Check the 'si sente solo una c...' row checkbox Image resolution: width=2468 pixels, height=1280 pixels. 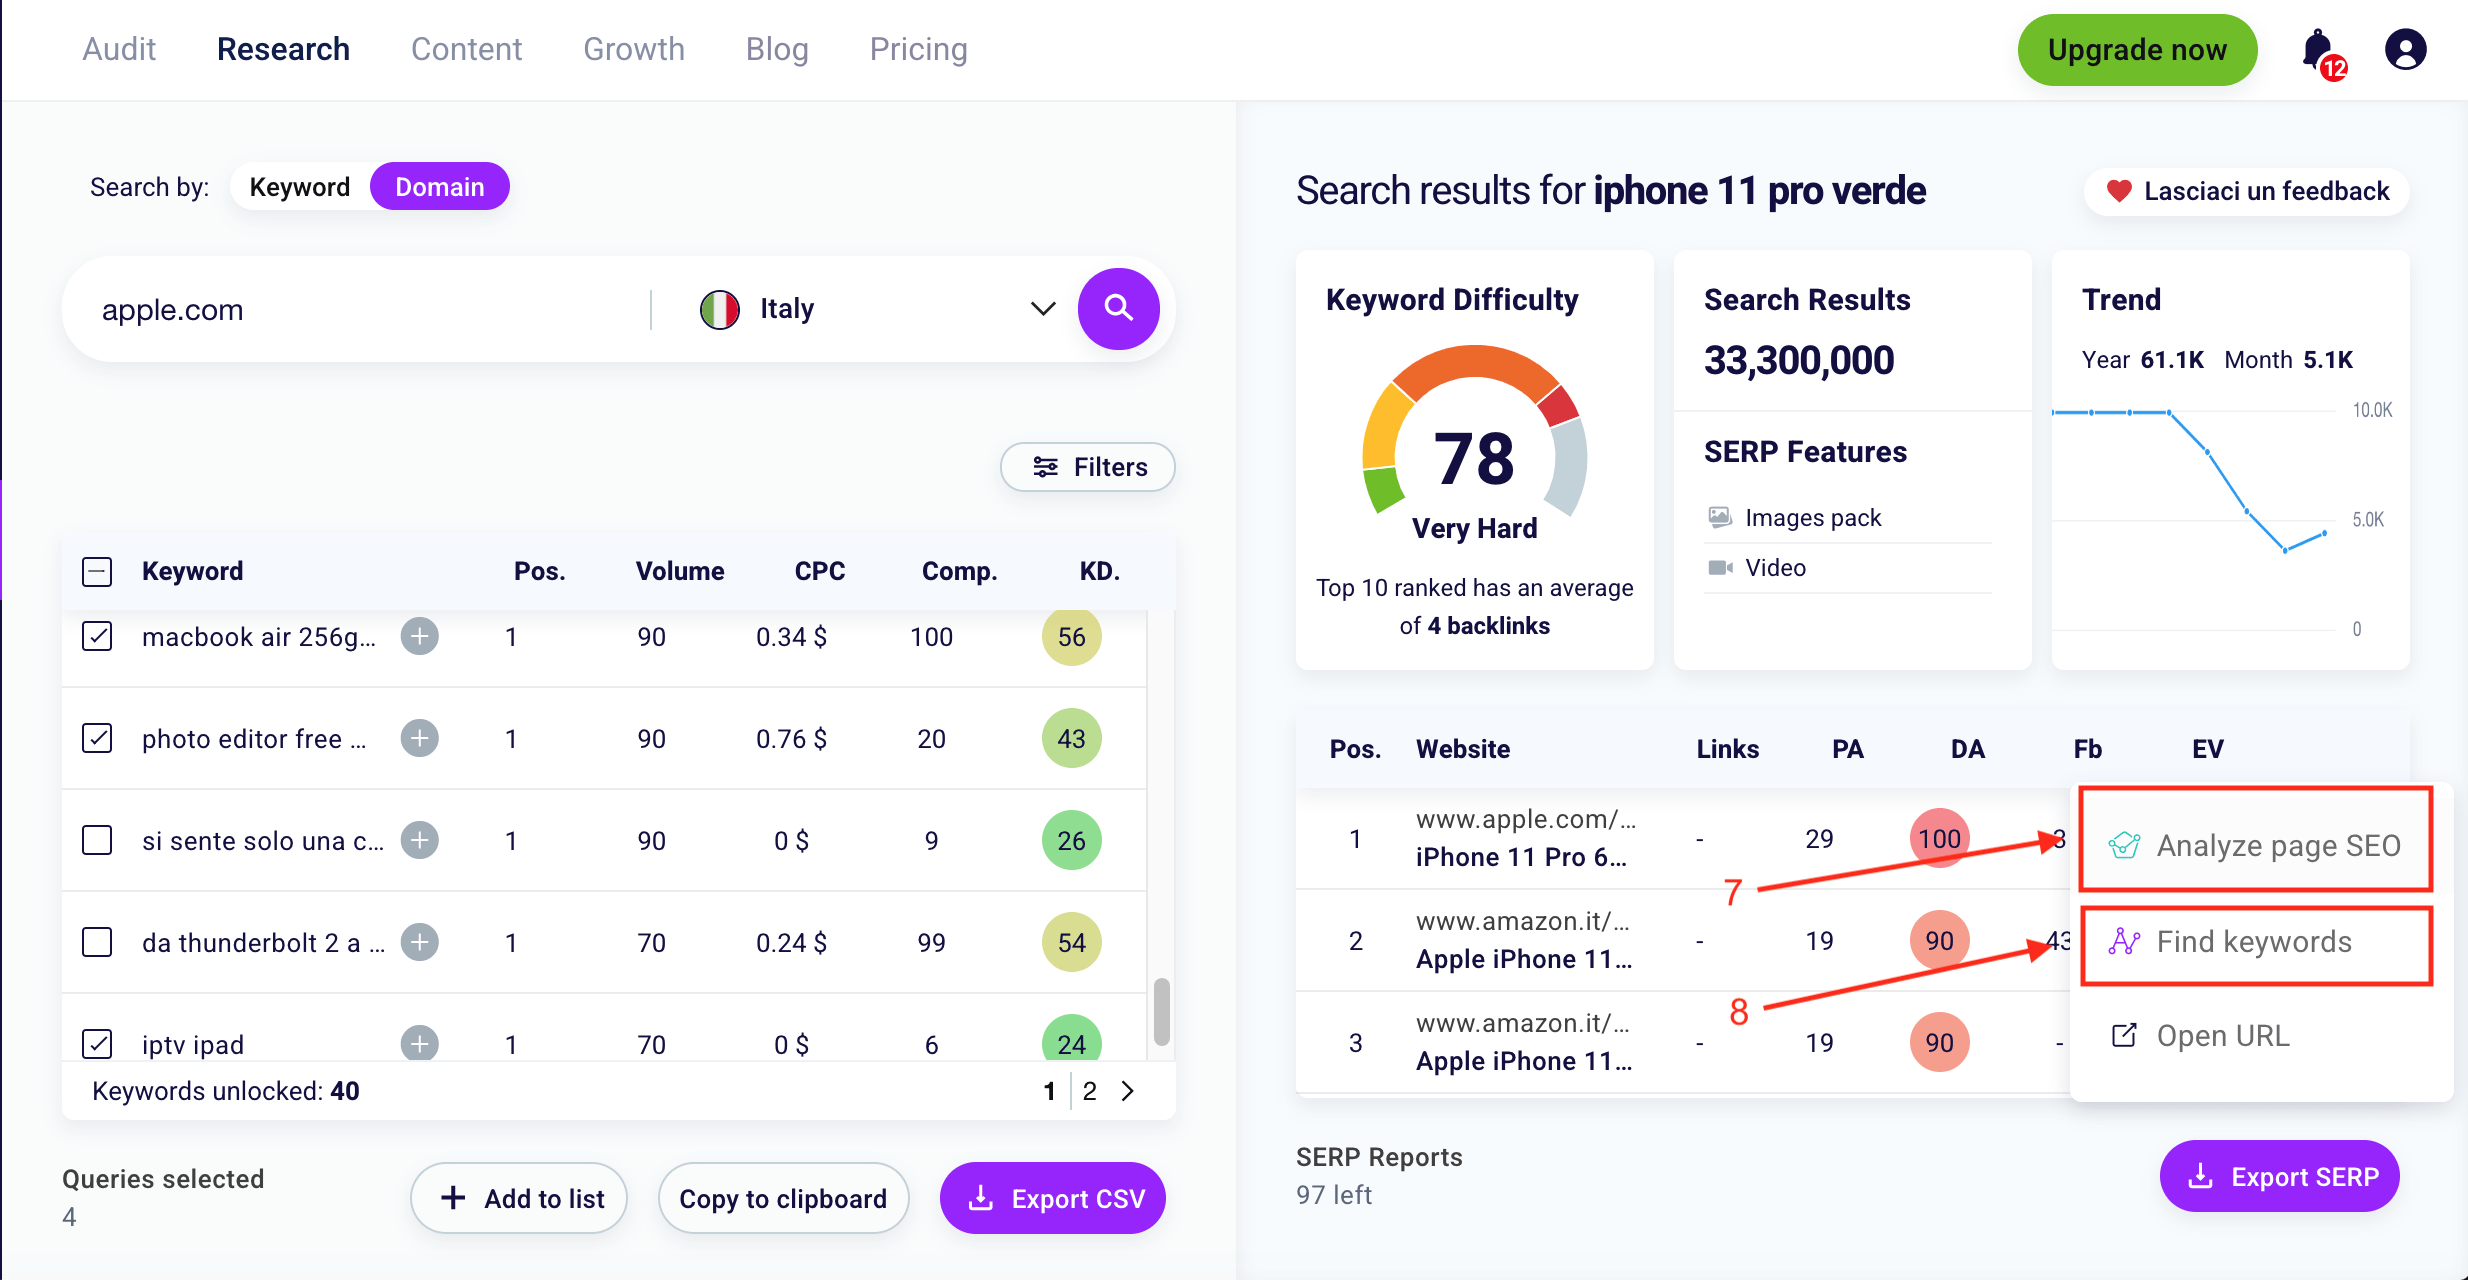click(97, 840)
